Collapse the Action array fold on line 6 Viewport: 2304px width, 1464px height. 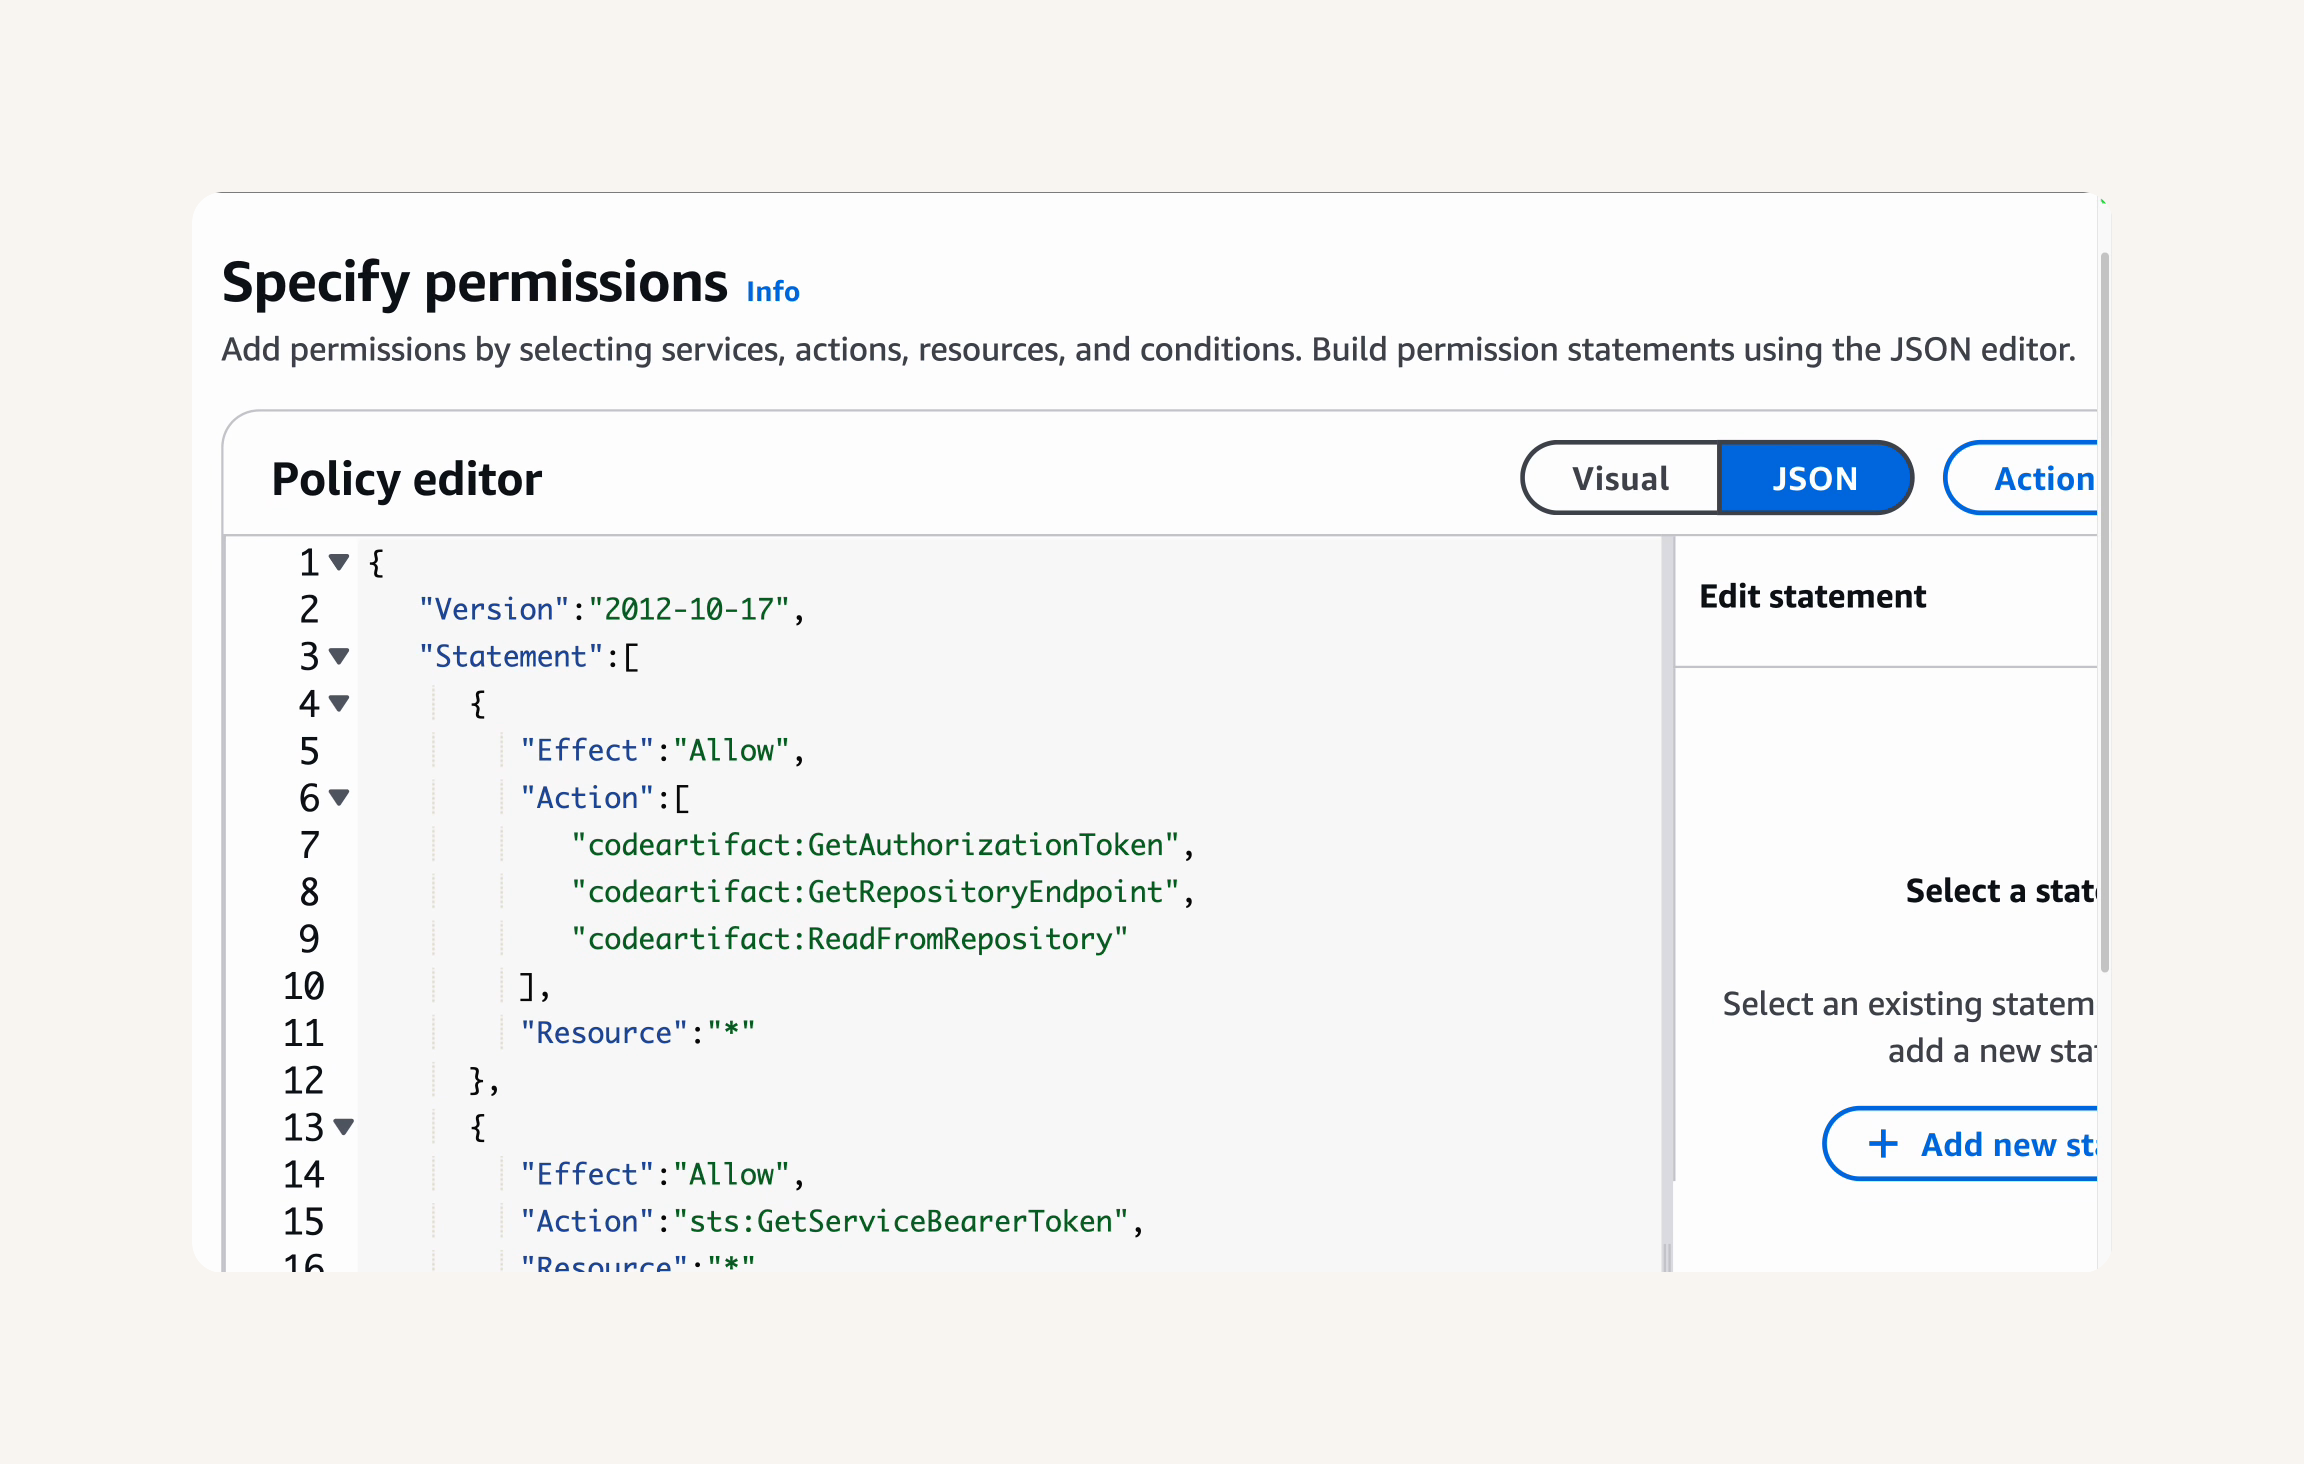[339, 797]
